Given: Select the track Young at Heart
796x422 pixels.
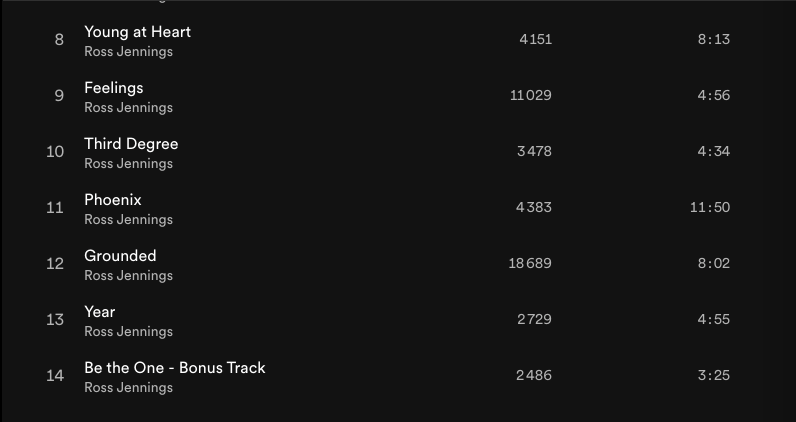Looking at the screenshot, I should (137, 32).
